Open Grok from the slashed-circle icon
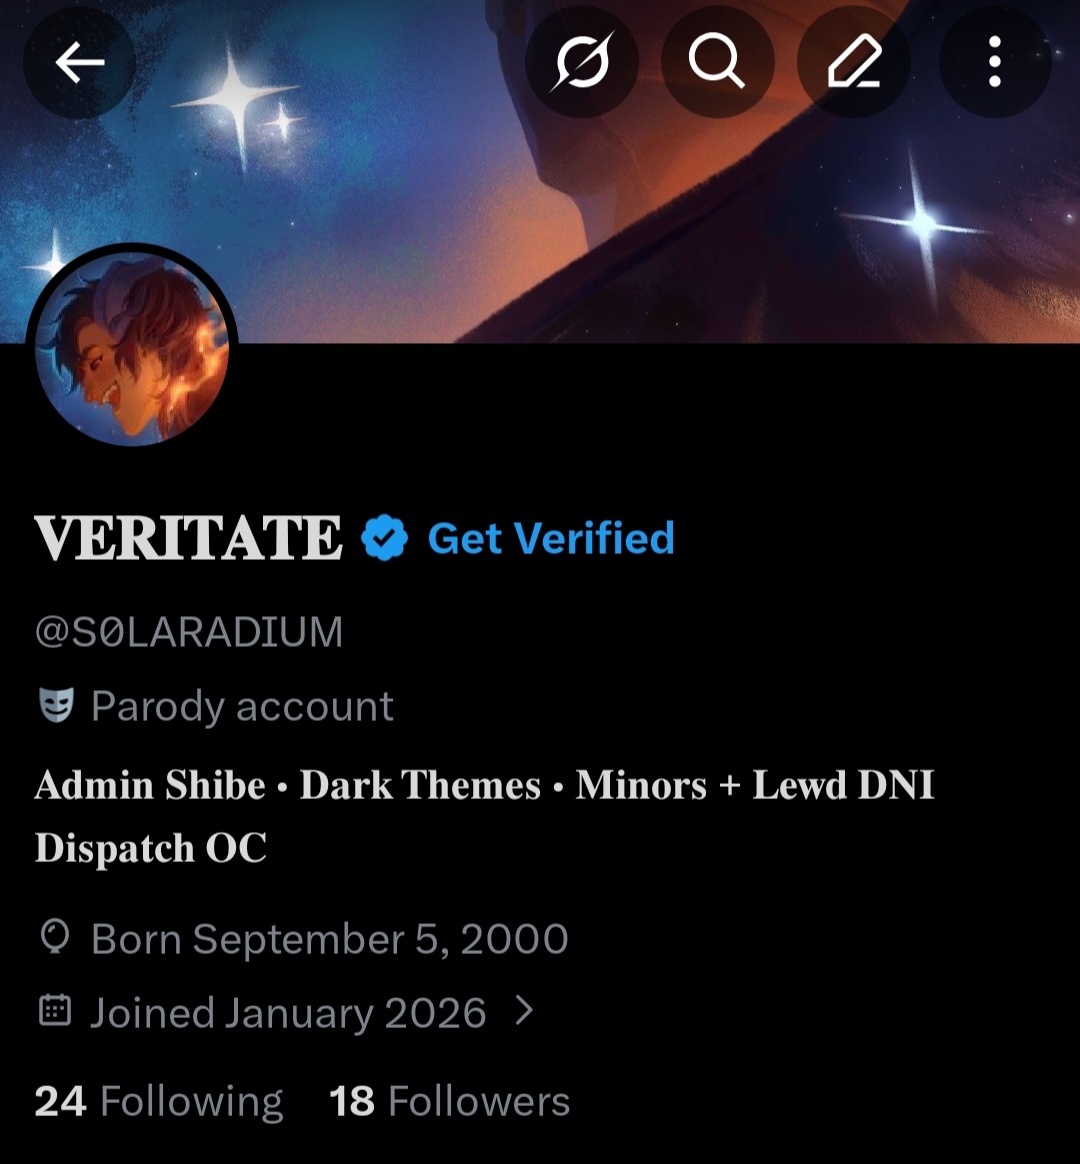 pyautogui.click(x=581, y=64)
